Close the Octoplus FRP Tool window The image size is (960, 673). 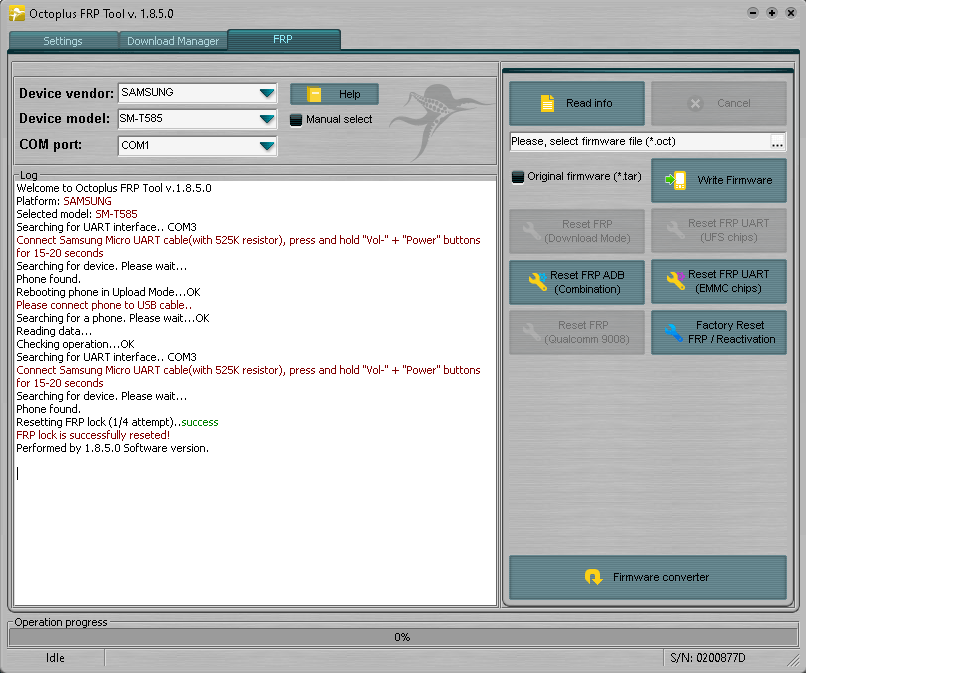click(791, 13)
